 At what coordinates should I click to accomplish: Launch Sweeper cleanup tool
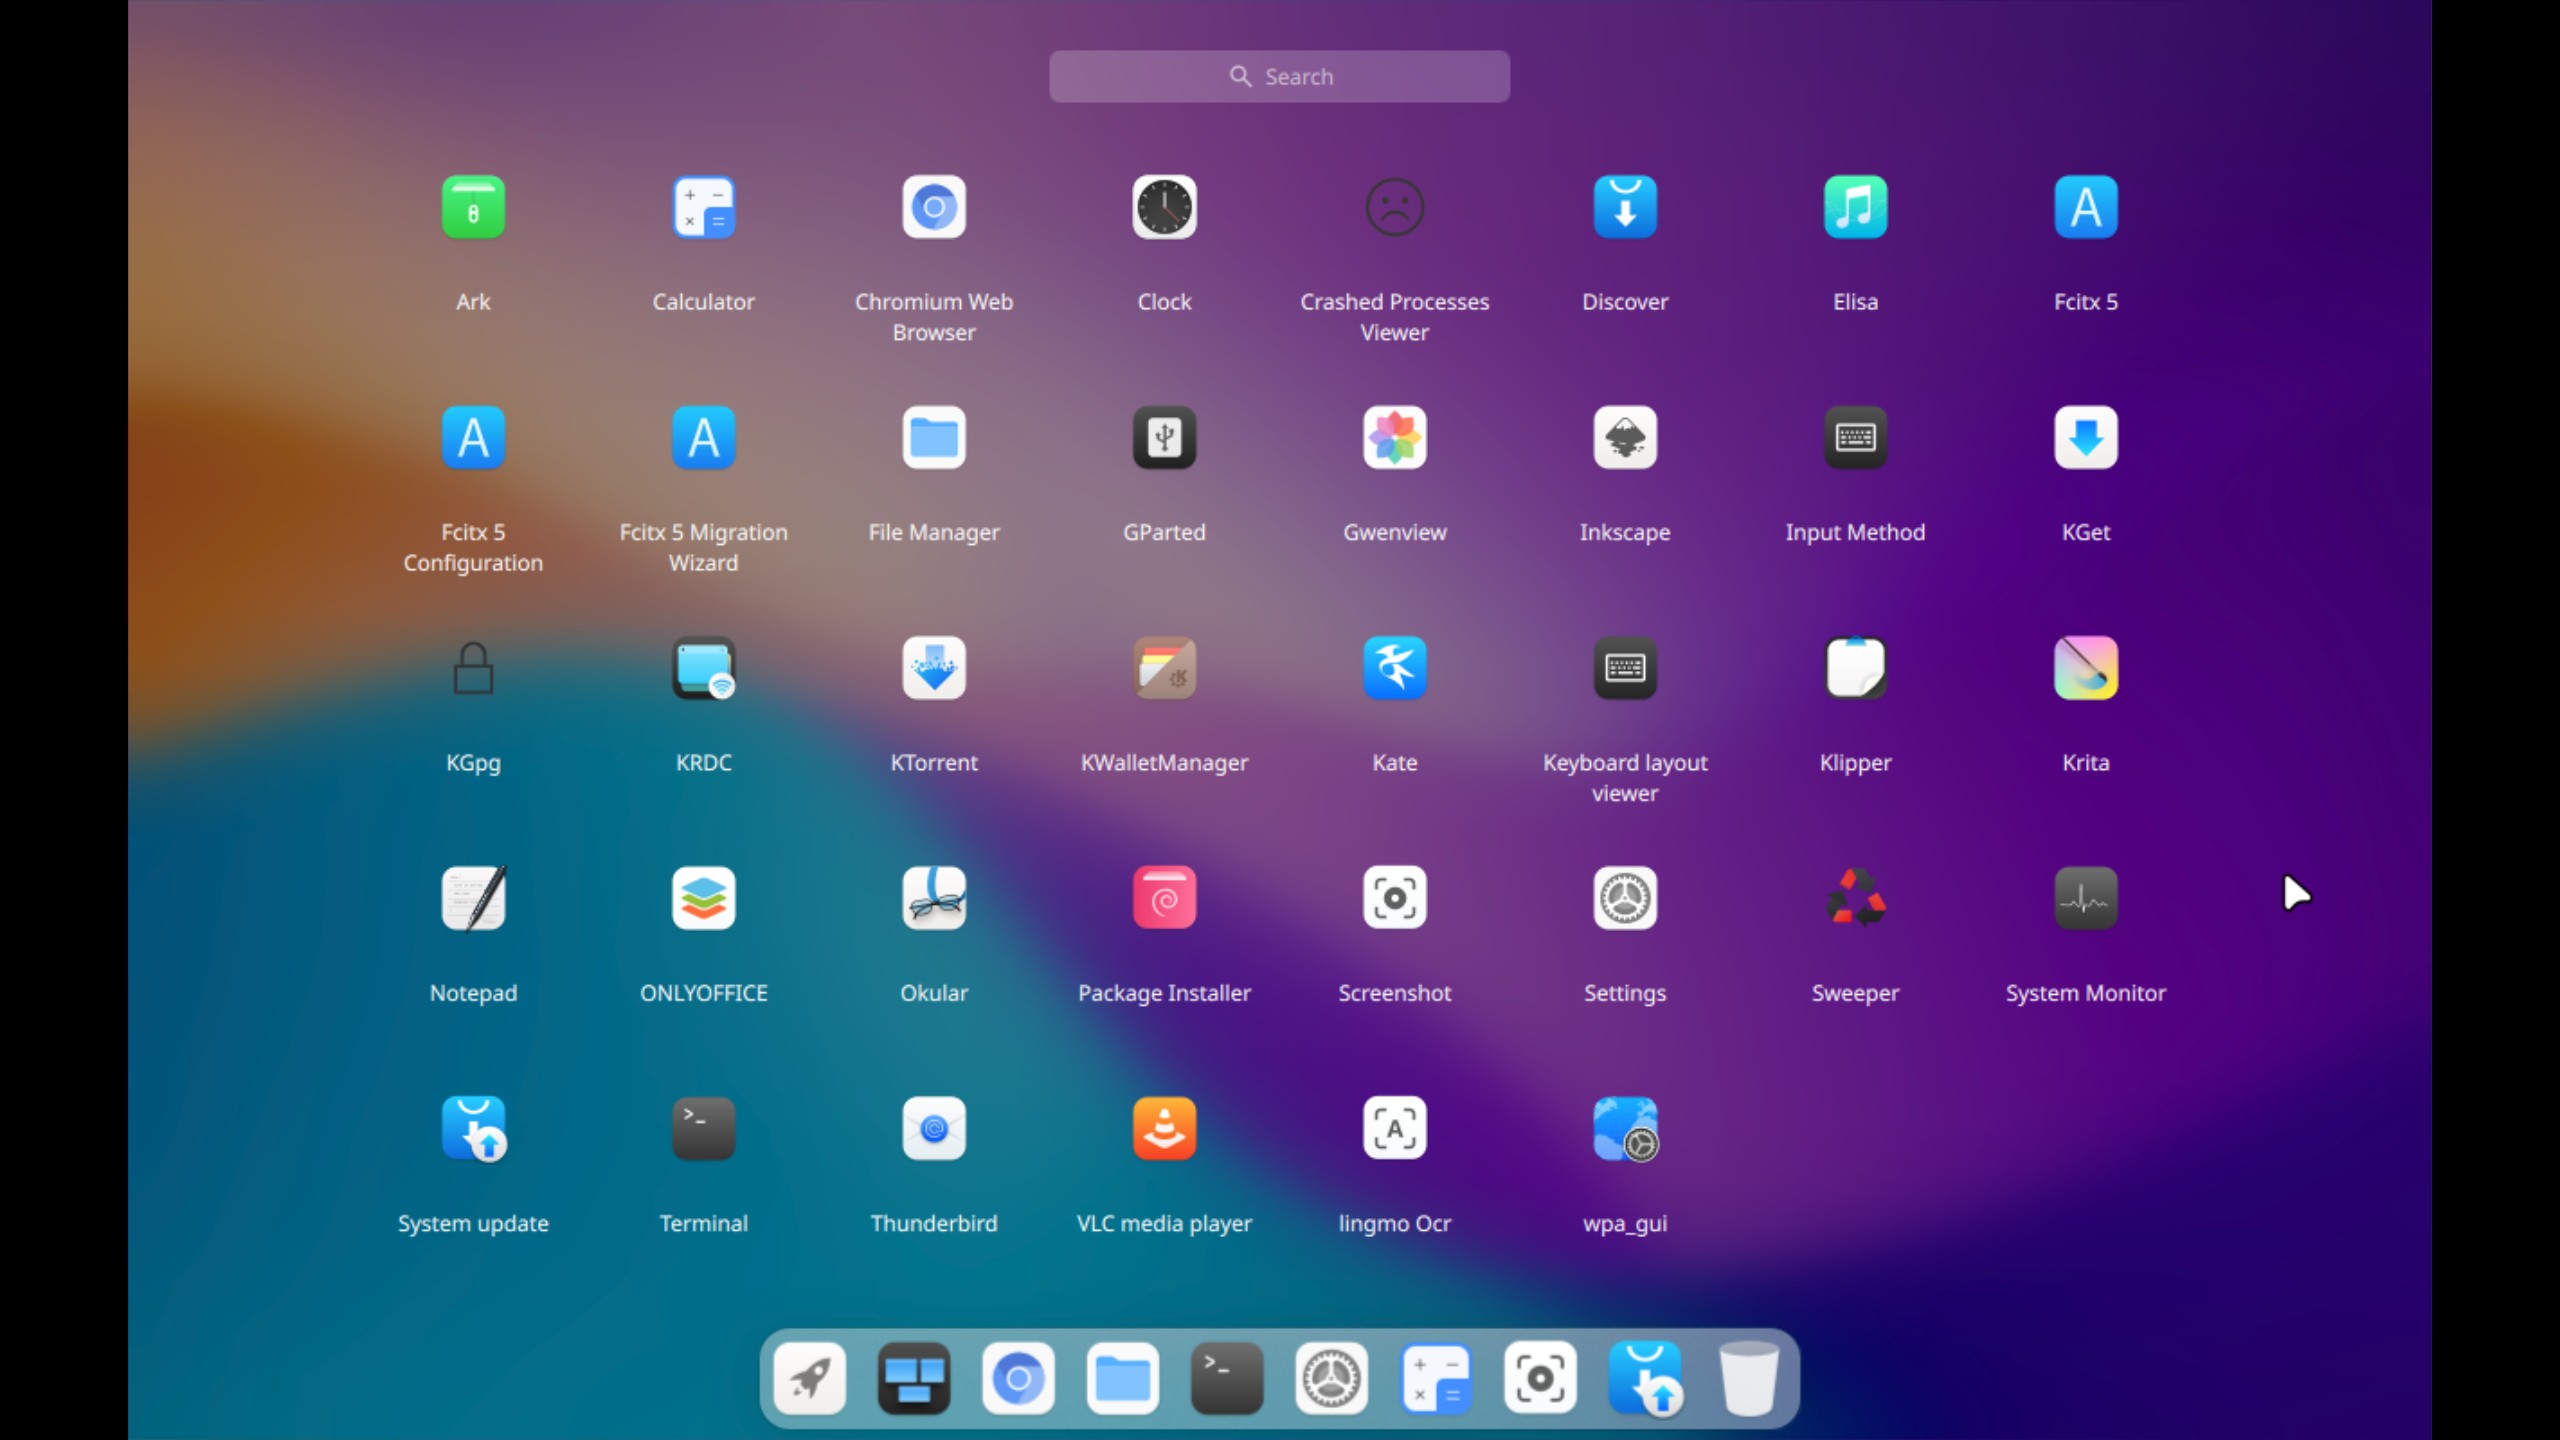1855,898
